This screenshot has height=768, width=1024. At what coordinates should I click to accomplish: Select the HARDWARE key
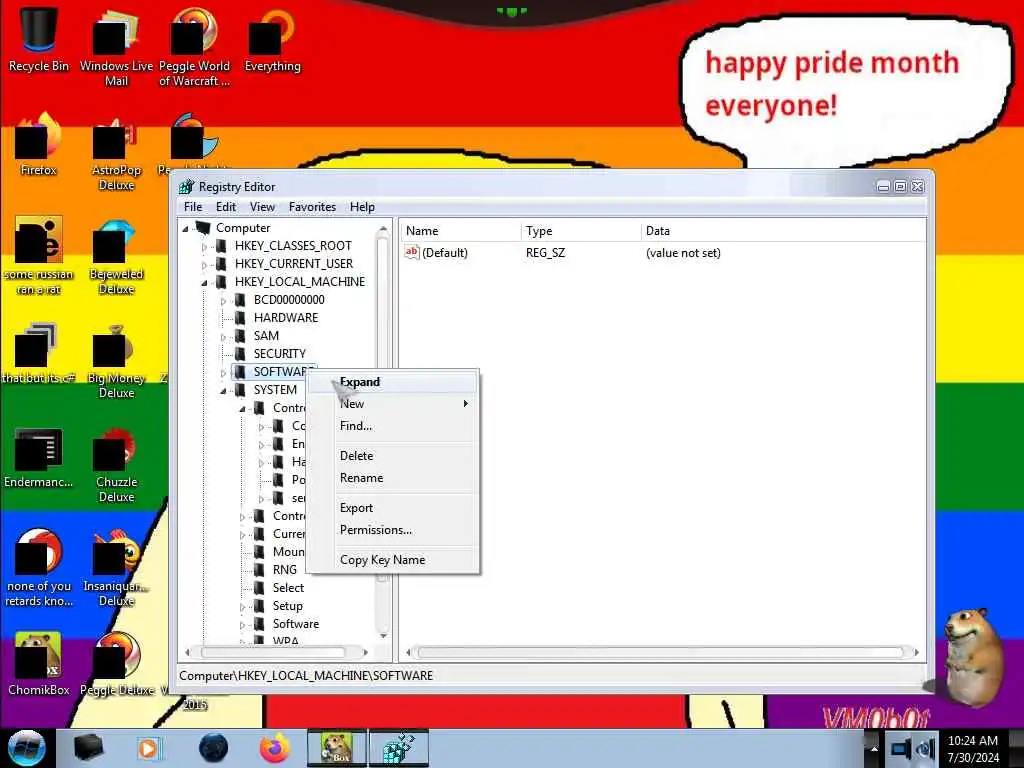285,317
